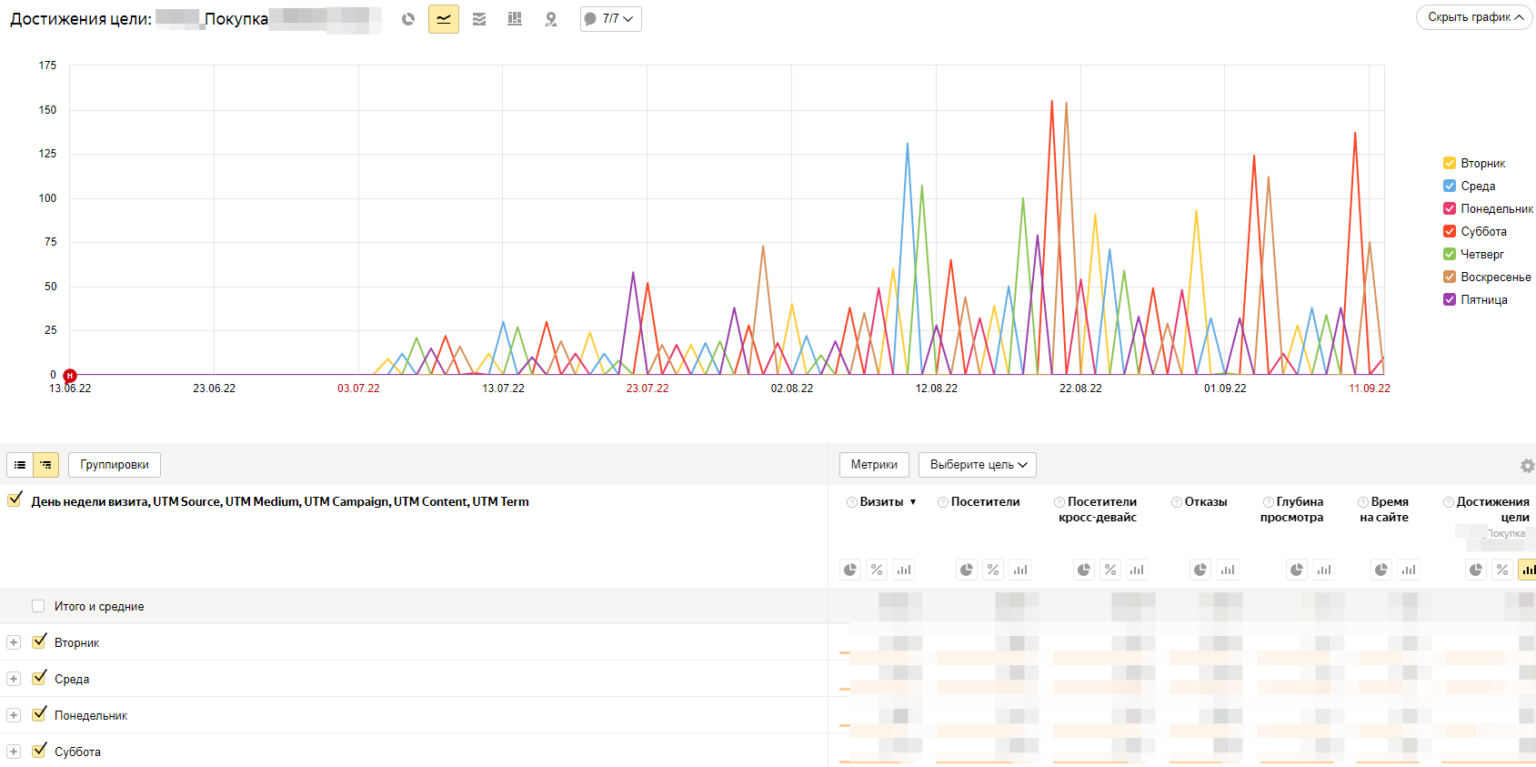The width and height of the screenshot is (1536, 767).
Task: Select the stacked area chart icon
Action: point(479,19)
